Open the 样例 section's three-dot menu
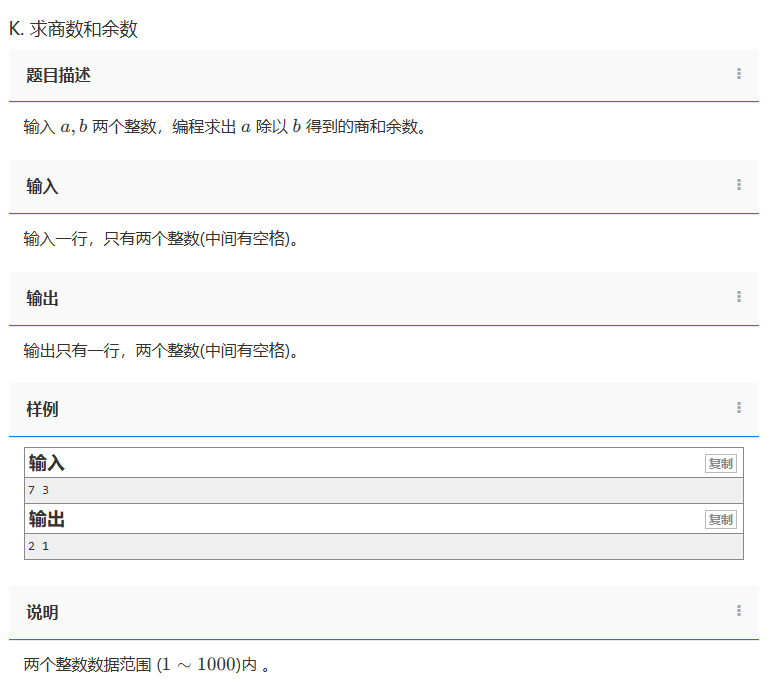The height and width of the screenshot is (693, 773). tap(738, 408)
